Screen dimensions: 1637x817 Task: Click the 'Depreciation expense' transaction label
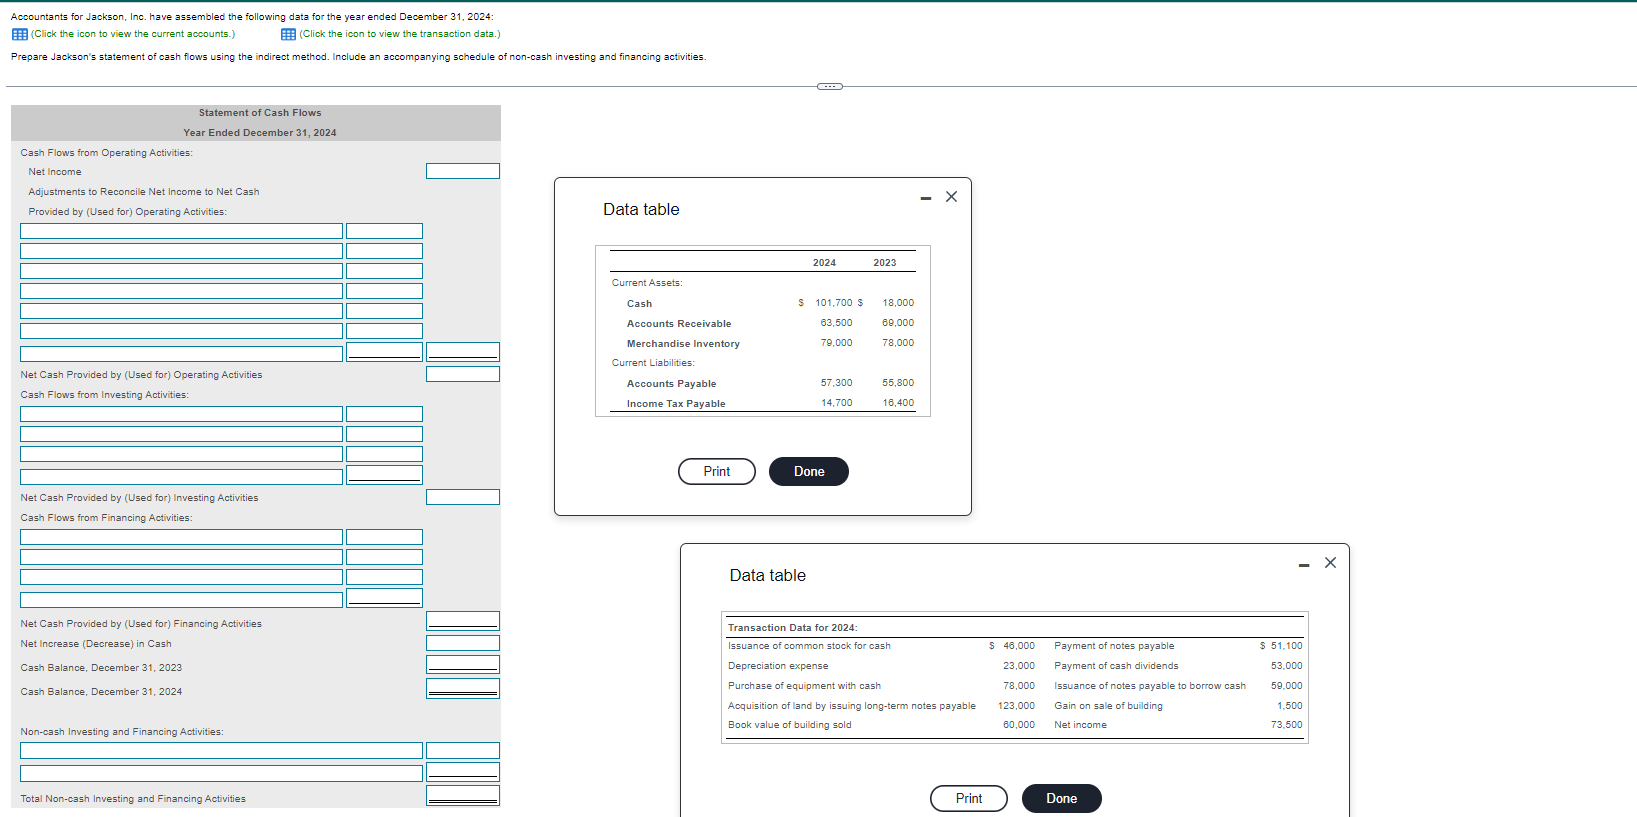coord(778,666)
